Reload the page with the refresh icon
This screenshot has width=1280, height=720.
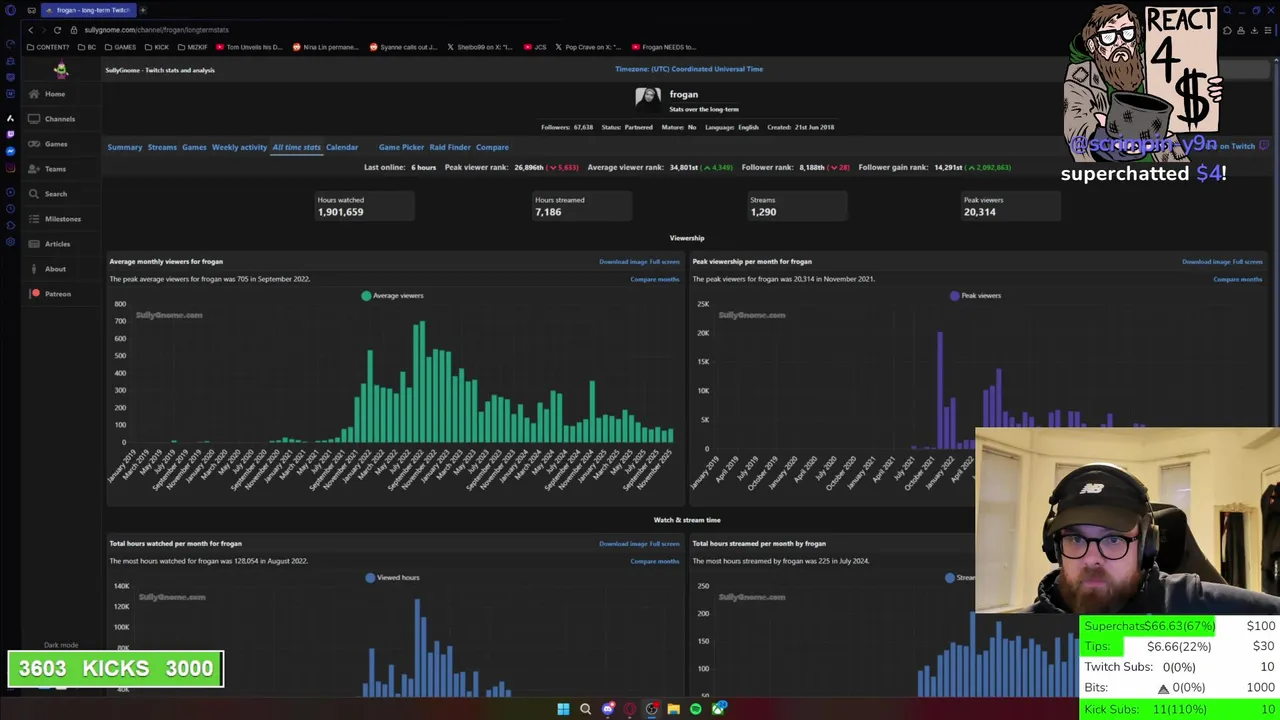57,30
